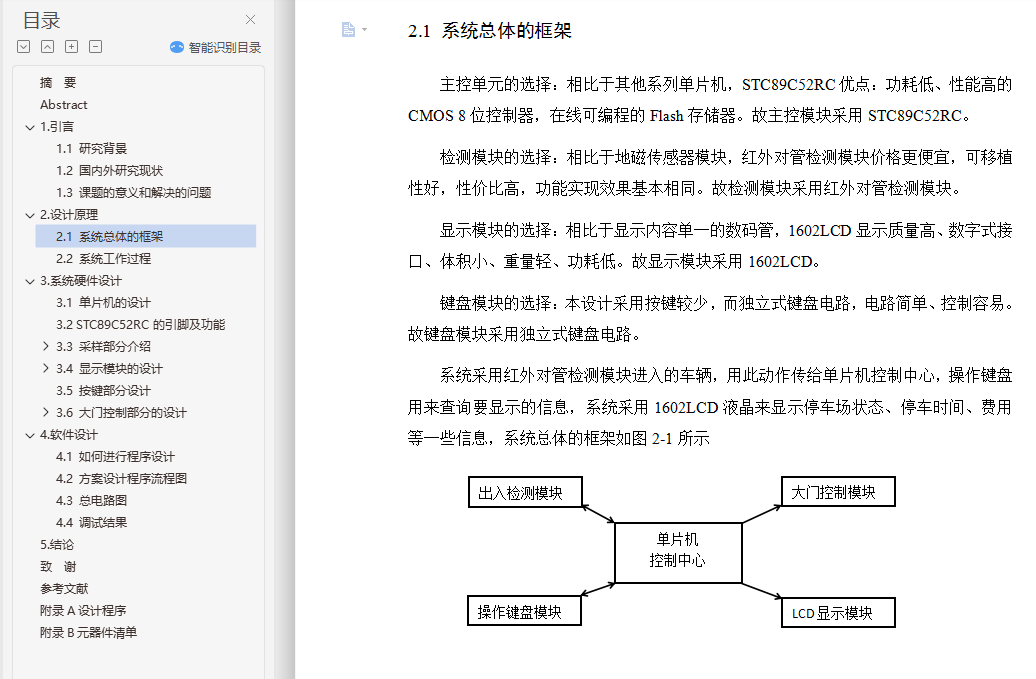Expand the 3.4 显示模块的设计 entry
The image size is (1036, 679).
[x=46, y=369]
